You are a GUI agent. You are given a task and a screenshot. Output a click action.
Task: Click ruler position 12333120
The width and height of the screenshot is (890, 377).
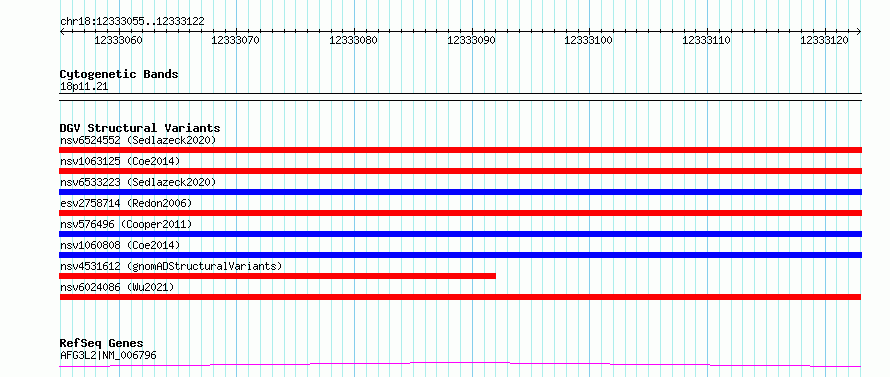825,40
